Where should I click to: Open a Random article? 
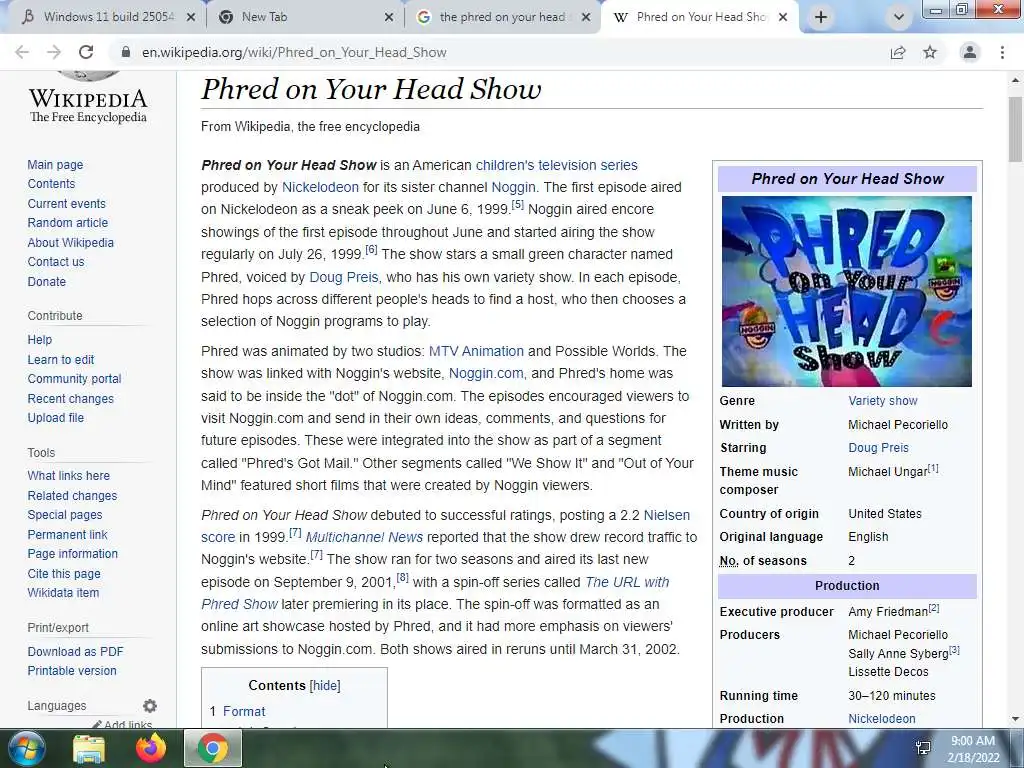click(x=68, y=223)
